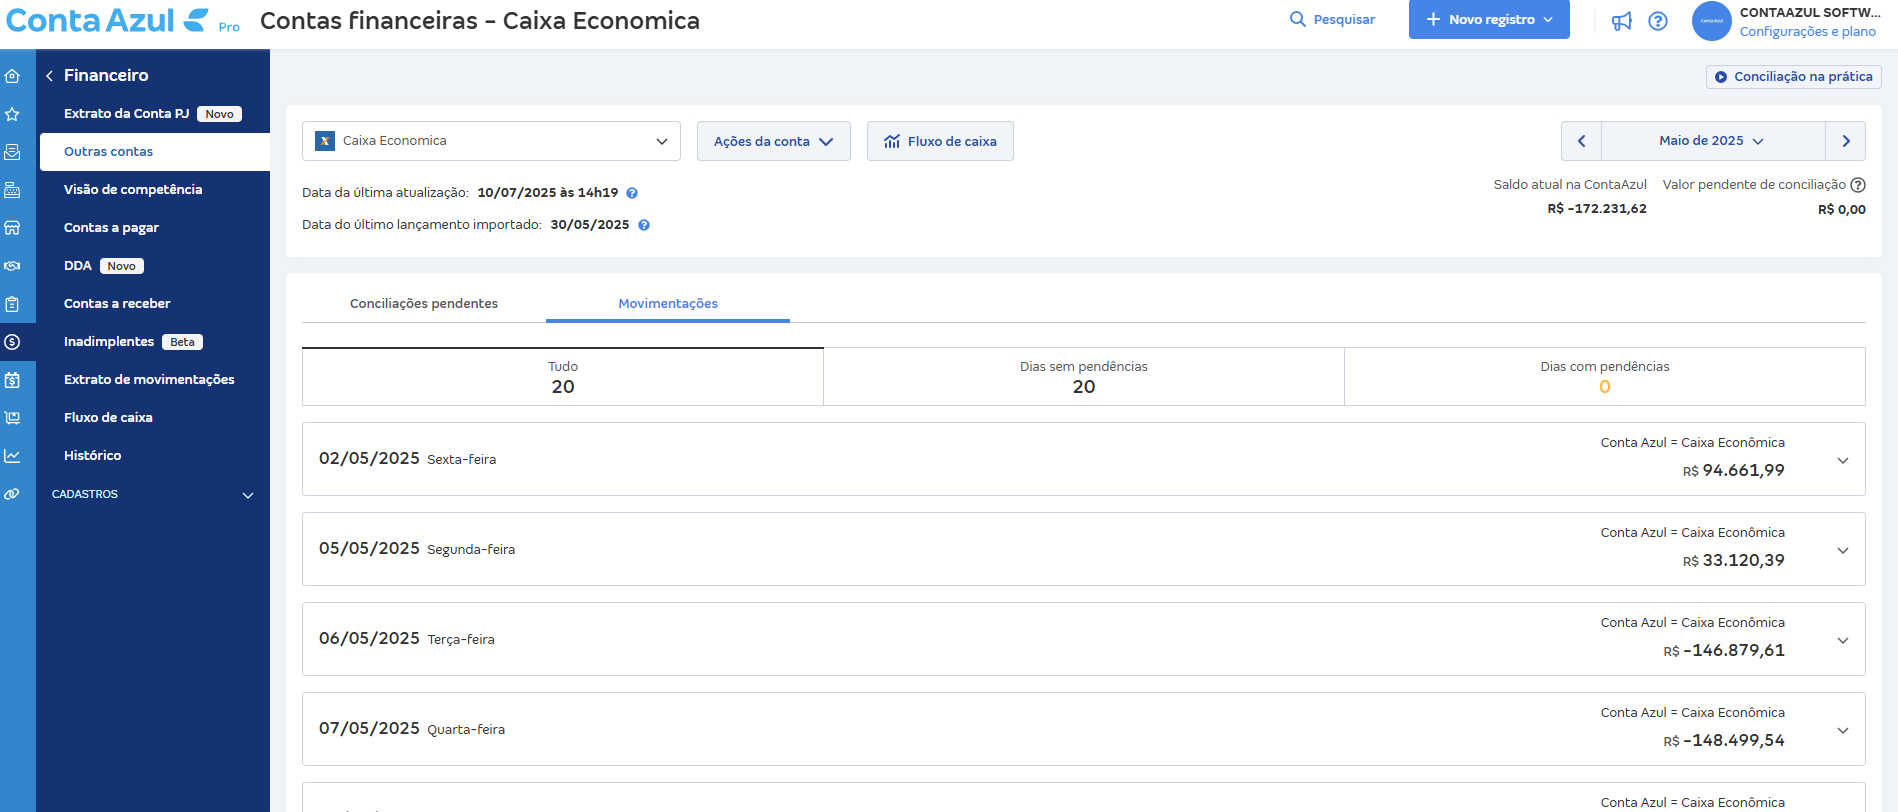Expand the 02/05/2025 Sexta-feira row

tap(1084, 459)
